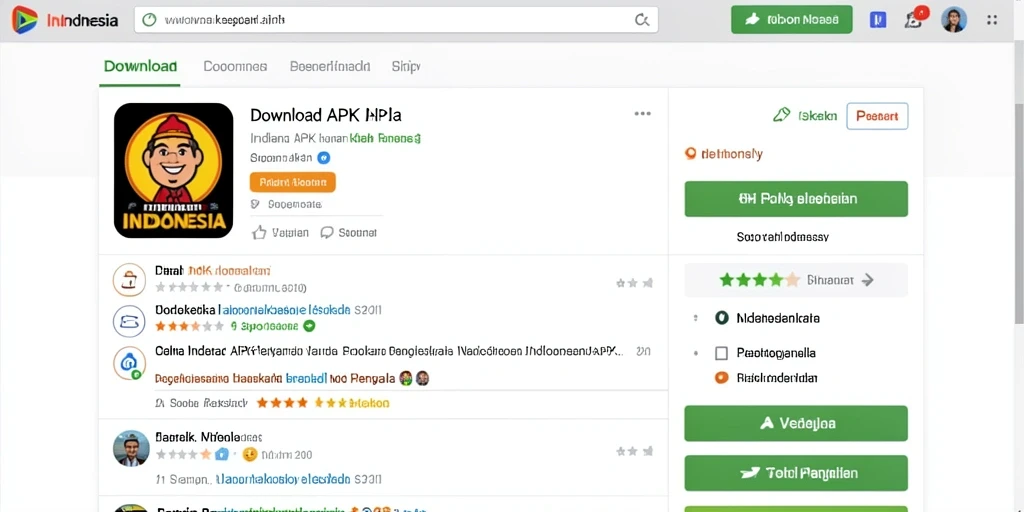Click the search magnifier icon in address bar
Viewport: 1024px width, 512px height.
[x=642, y=20]
